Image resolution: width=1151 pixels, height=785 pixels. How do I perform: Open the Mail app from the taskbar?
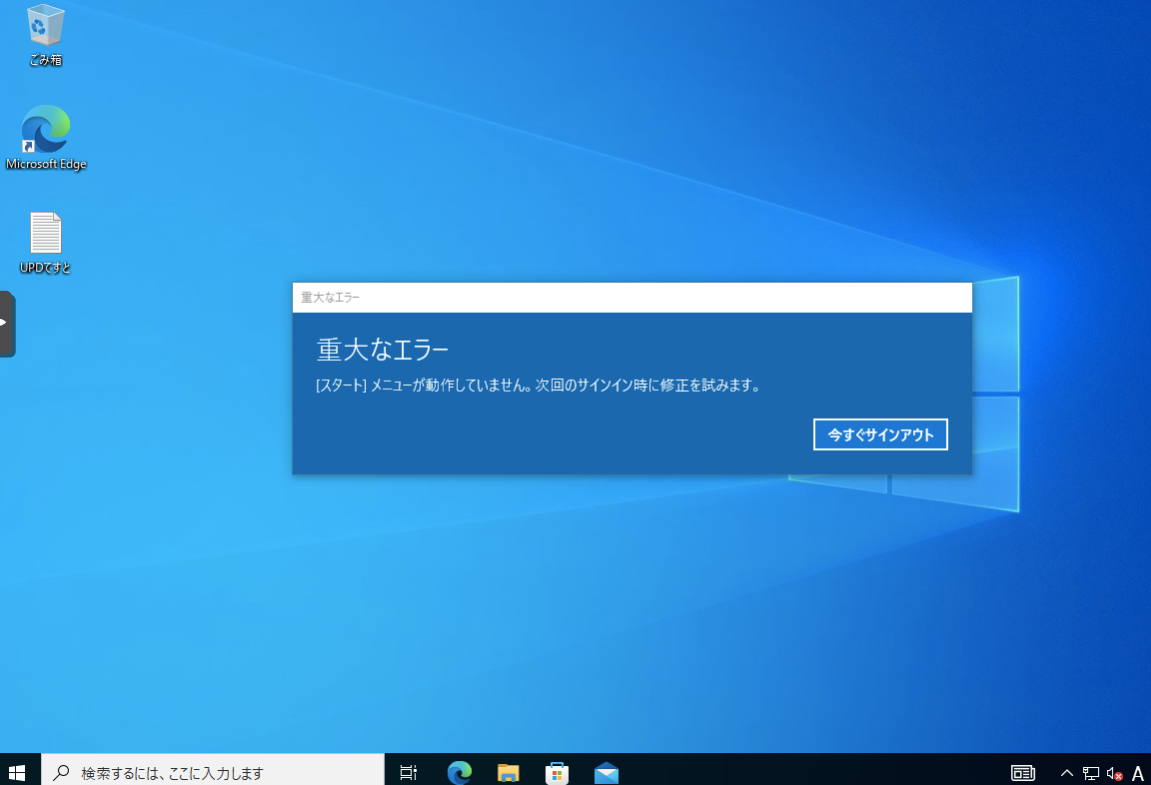[606, 773]
